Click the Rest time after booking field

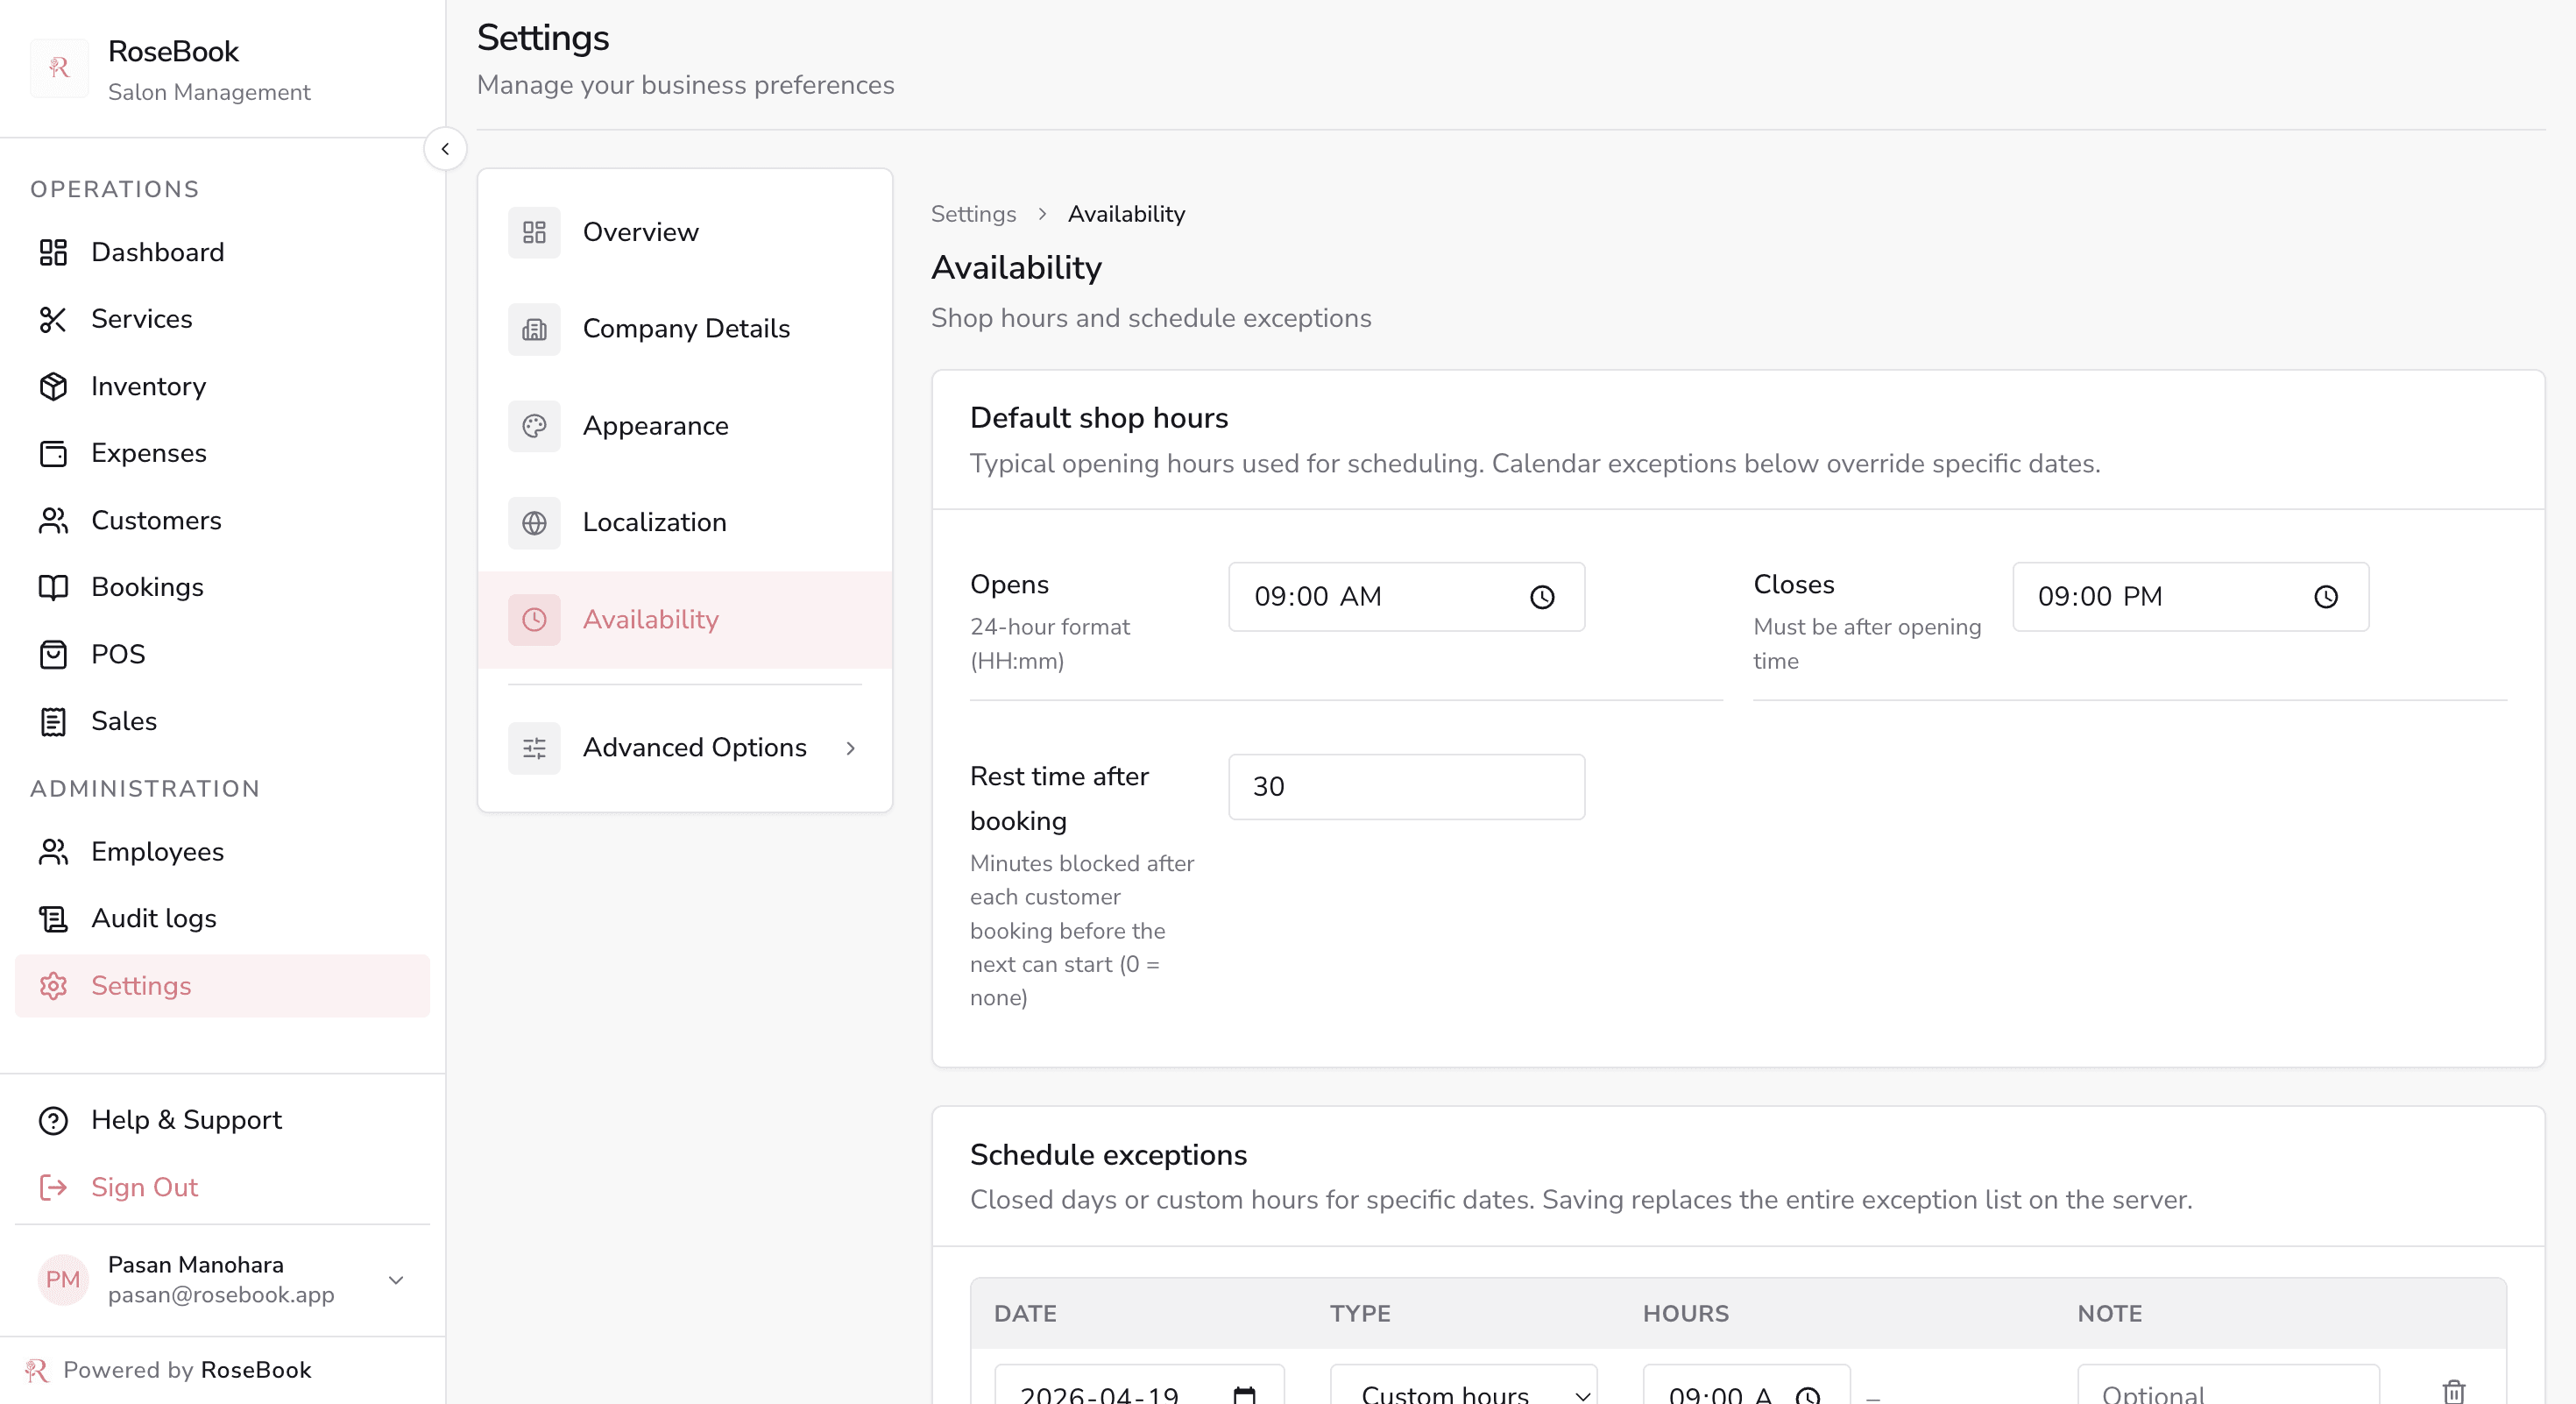[x=1406, y=787]
